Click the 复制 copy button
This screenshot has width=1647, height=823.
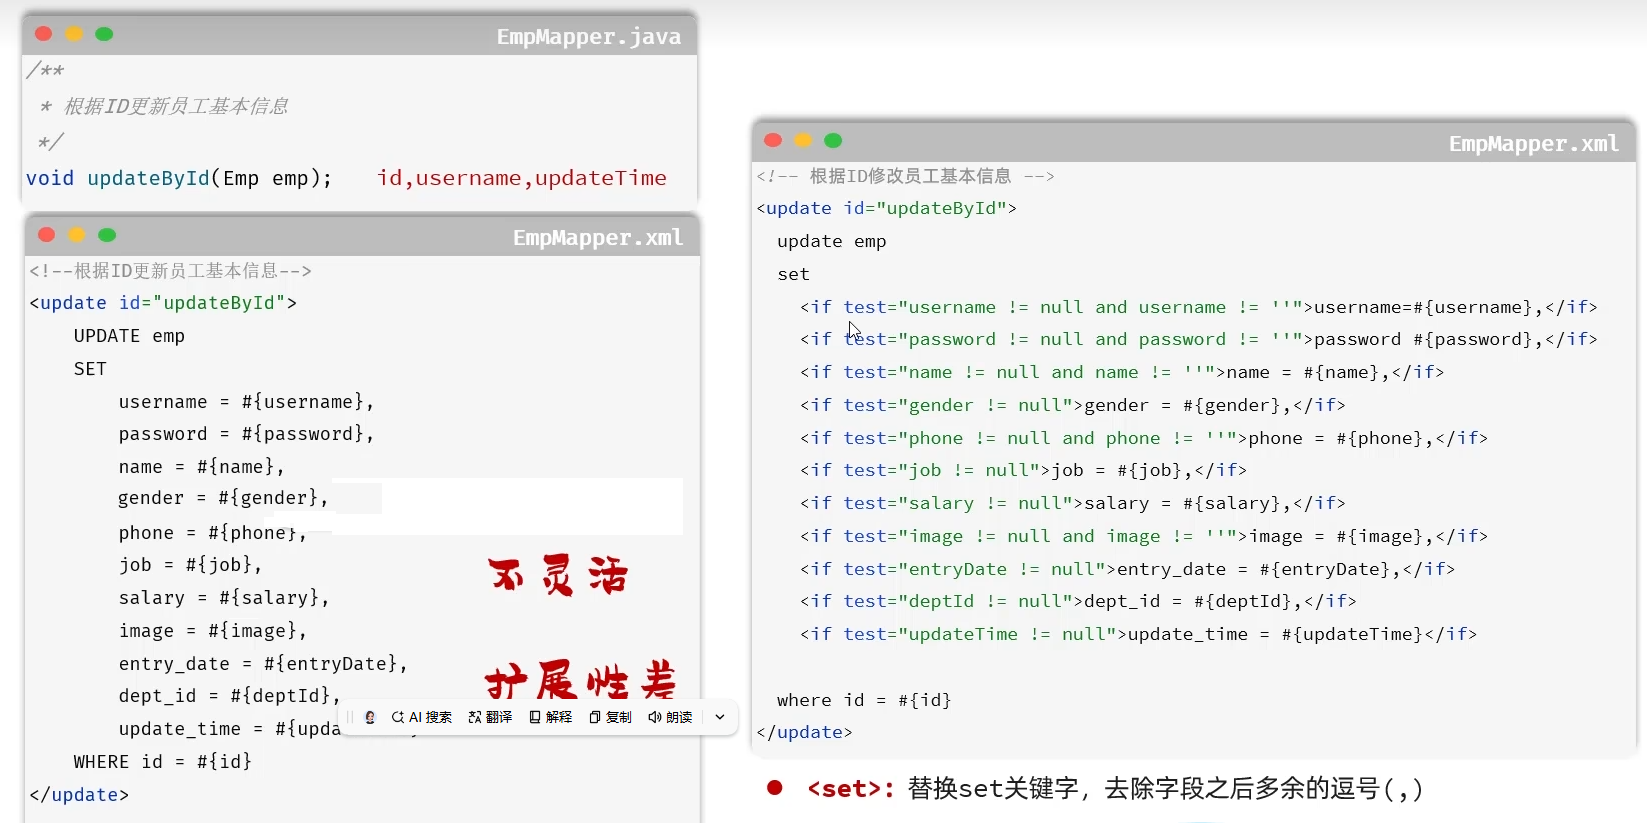[x=611, y=717]
